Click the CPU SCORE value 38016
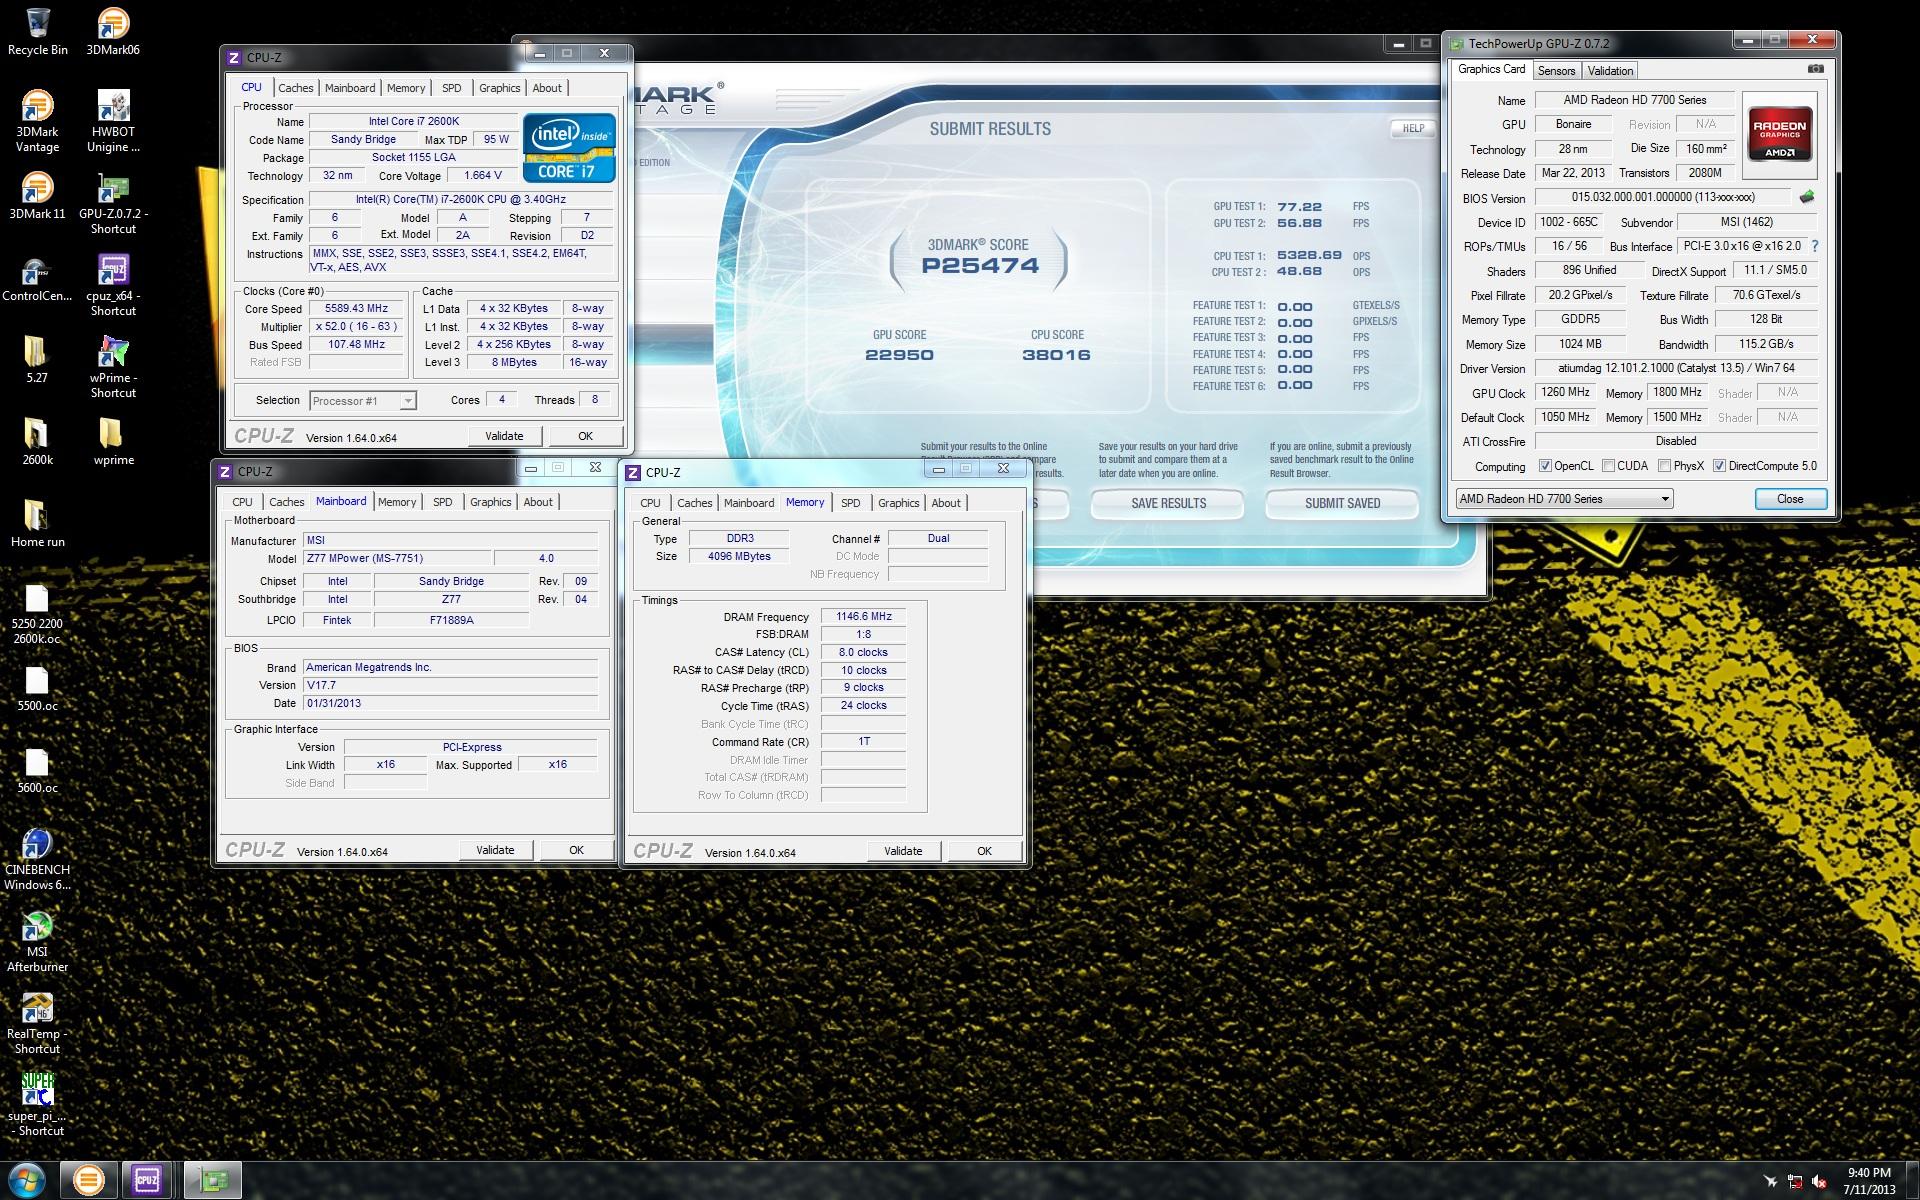Image resolution: width=1920 pixels, height=1200 pixels. click(1056, 355)
